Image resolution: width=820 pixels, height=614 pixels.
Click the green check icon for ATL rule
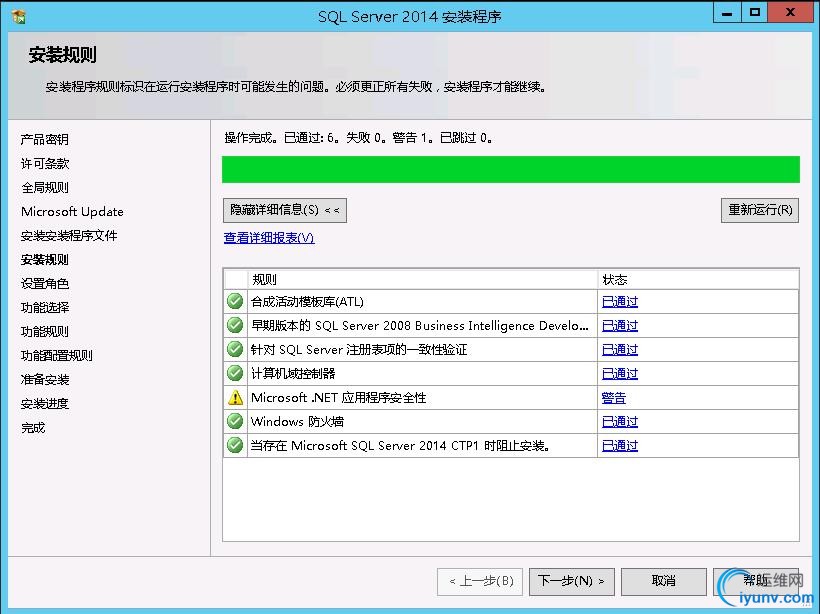235,301
